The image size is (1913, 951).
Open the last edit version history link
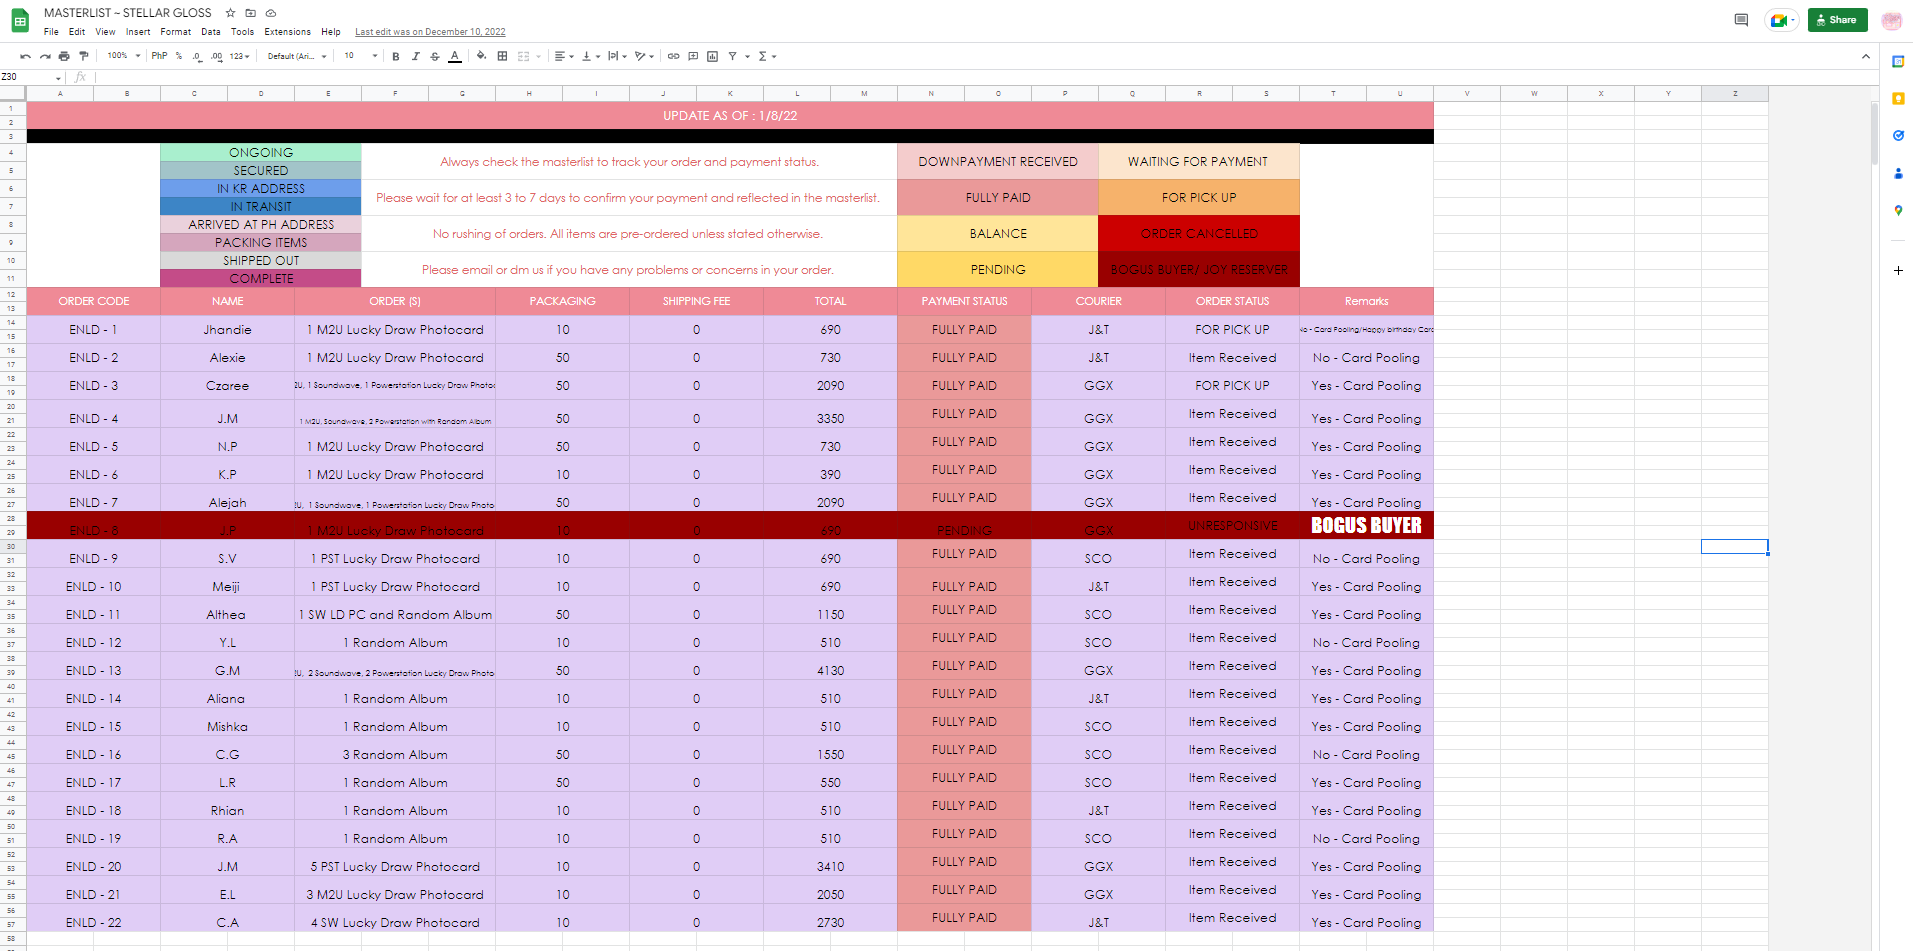point(430,32)
